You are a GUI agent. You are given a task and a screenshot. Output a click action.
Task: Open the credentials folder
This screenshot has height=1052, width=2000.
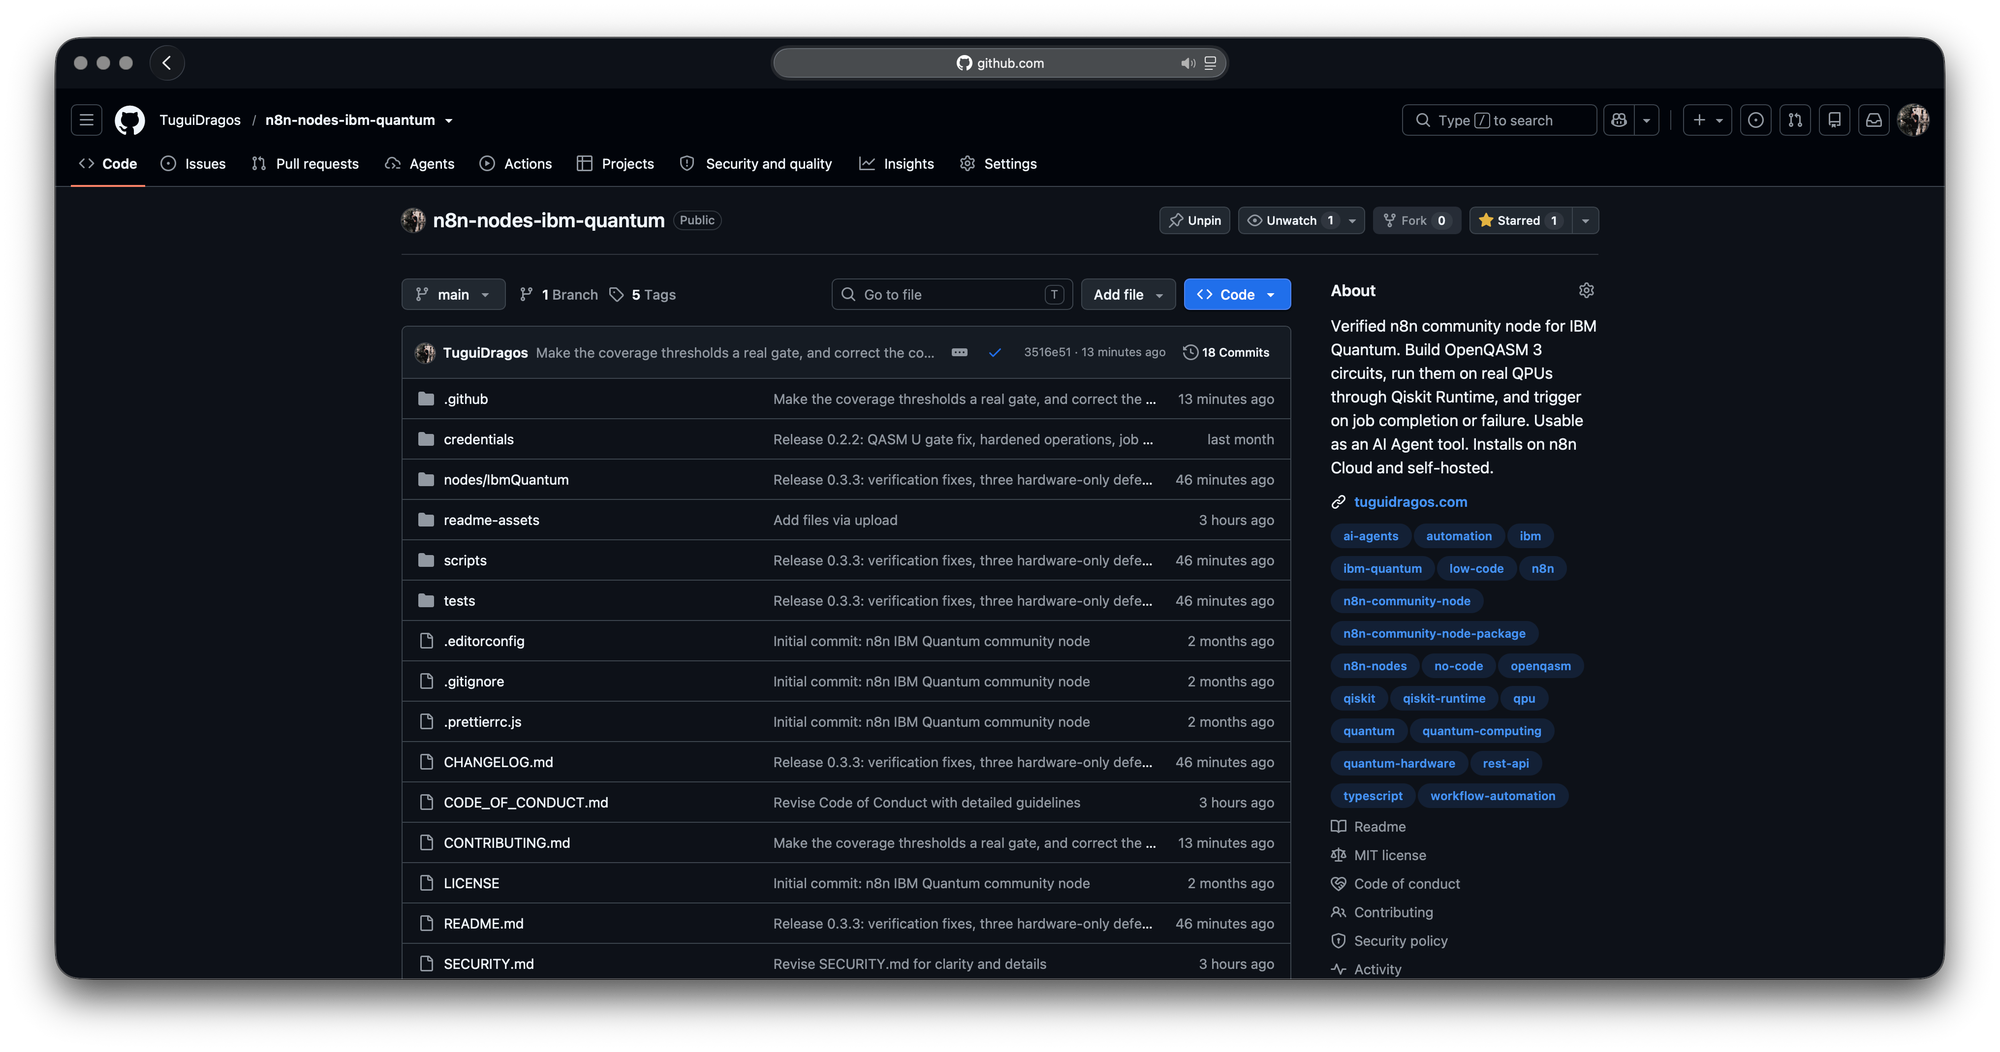pyautogui.click(x=479, y=440)
